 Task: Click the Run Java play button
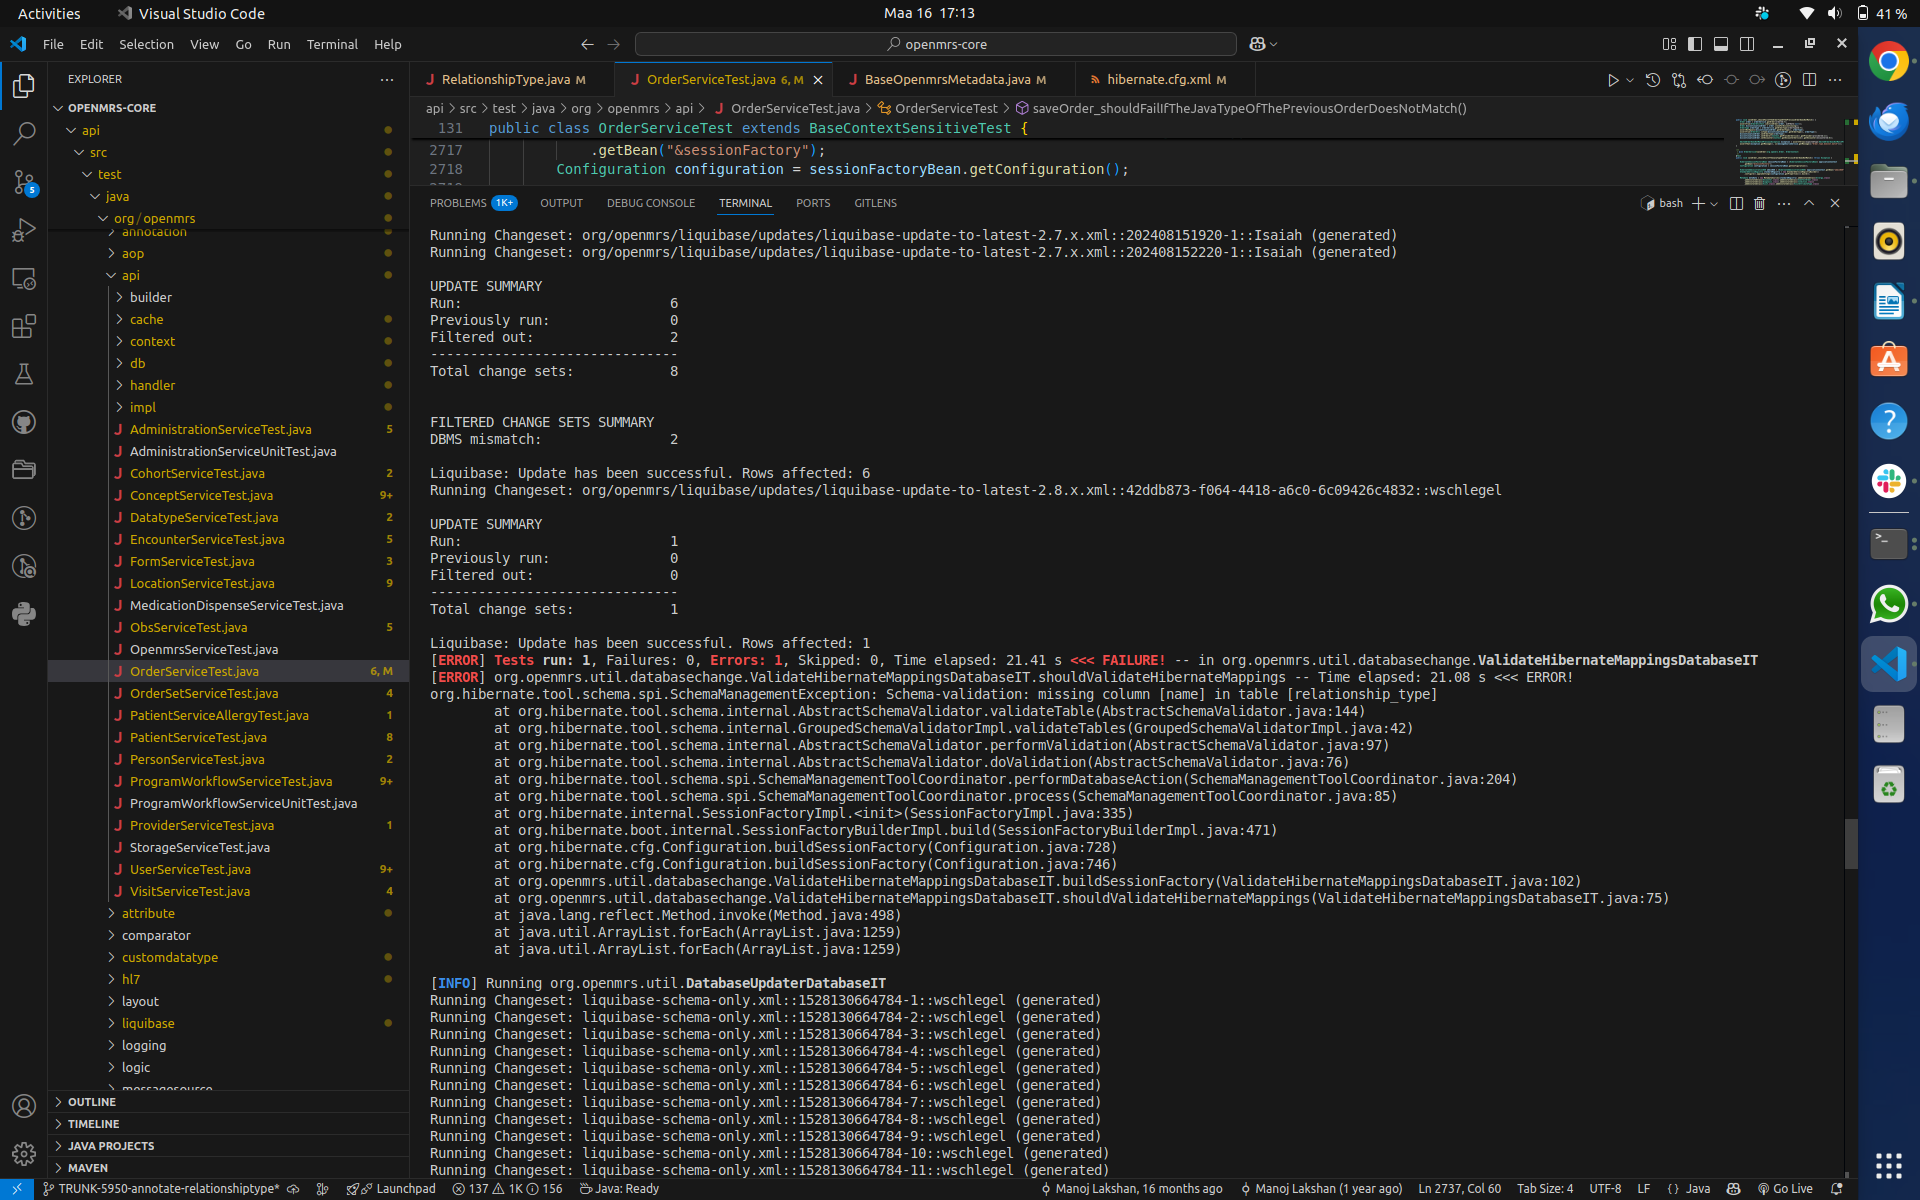[1612, 80]
